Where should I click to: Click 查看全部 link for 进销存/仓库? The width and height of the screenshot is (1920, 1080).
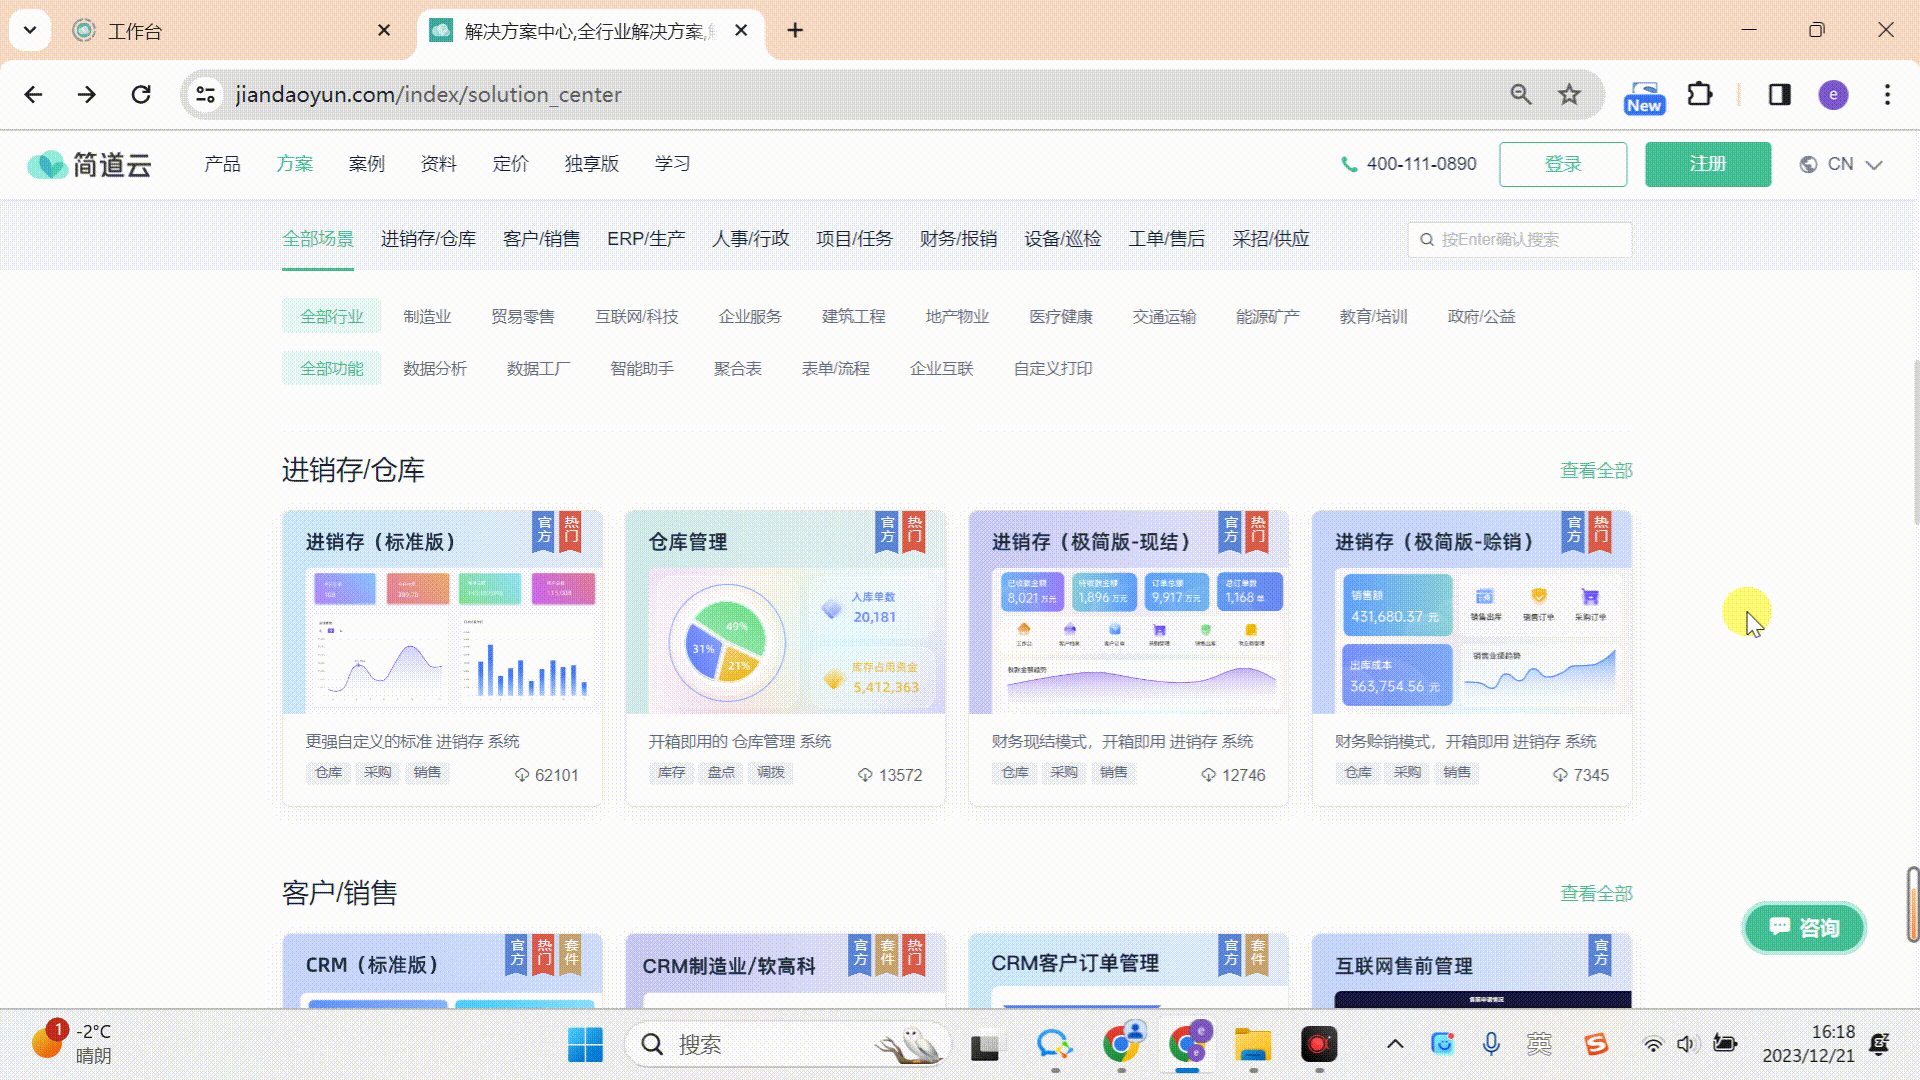(1596, 471)
